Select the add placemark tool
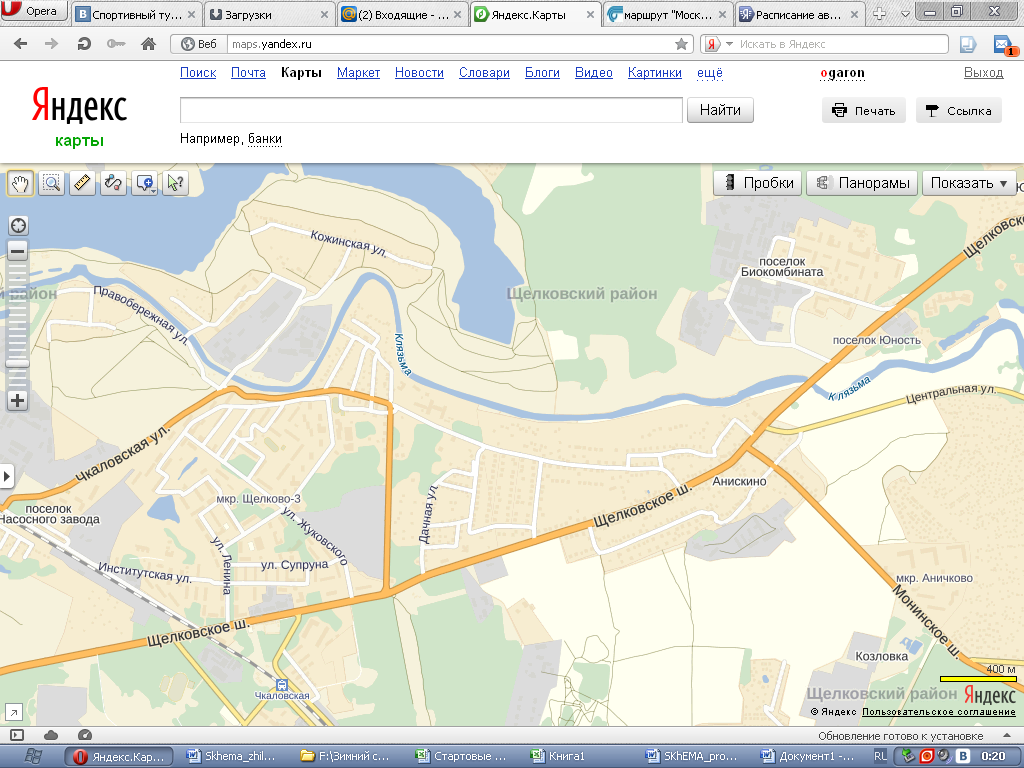 (x=145, y=184)
